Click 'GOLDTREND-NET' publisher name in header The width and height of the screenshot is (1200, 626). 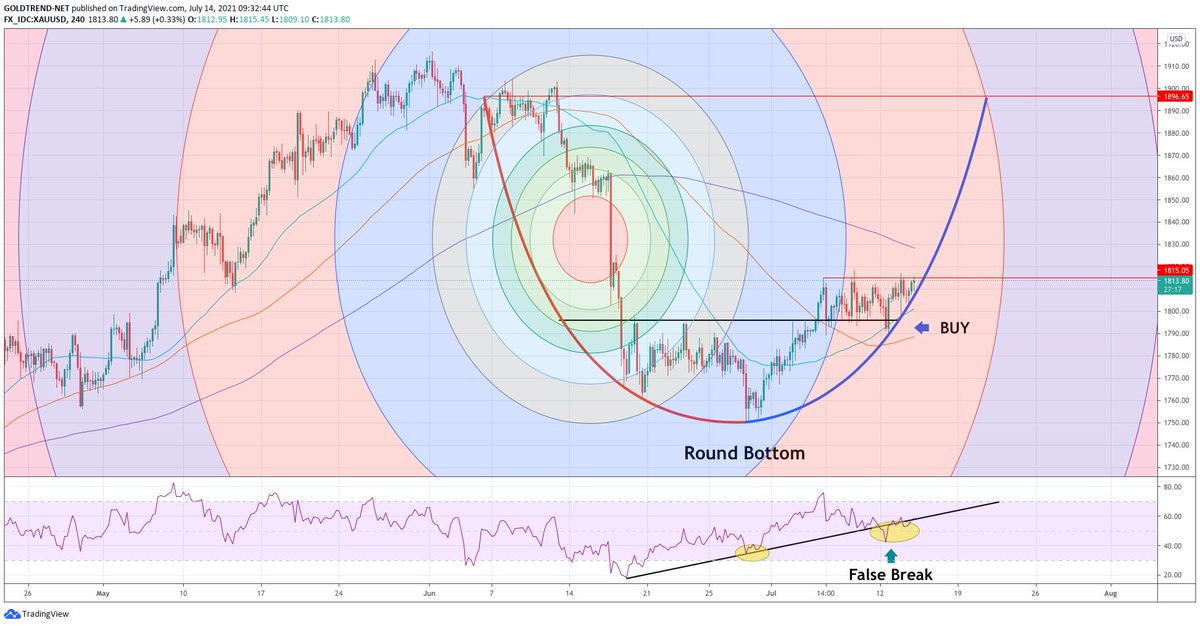click(x=37, y=6)
